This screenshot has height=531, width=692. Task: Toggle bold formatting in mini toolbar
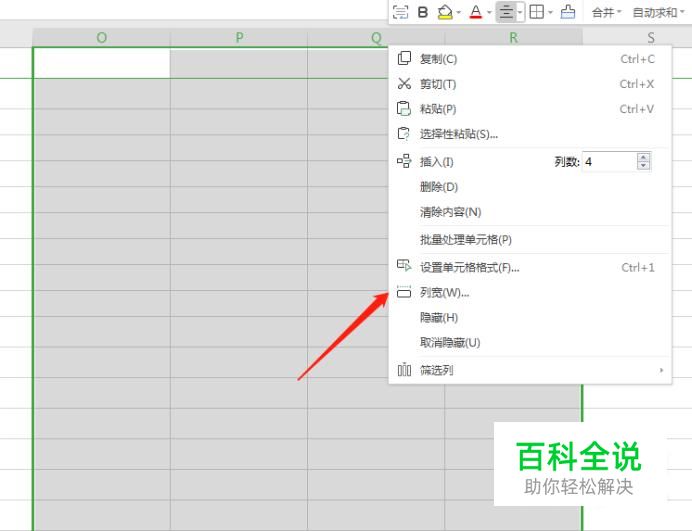(423, 12)
